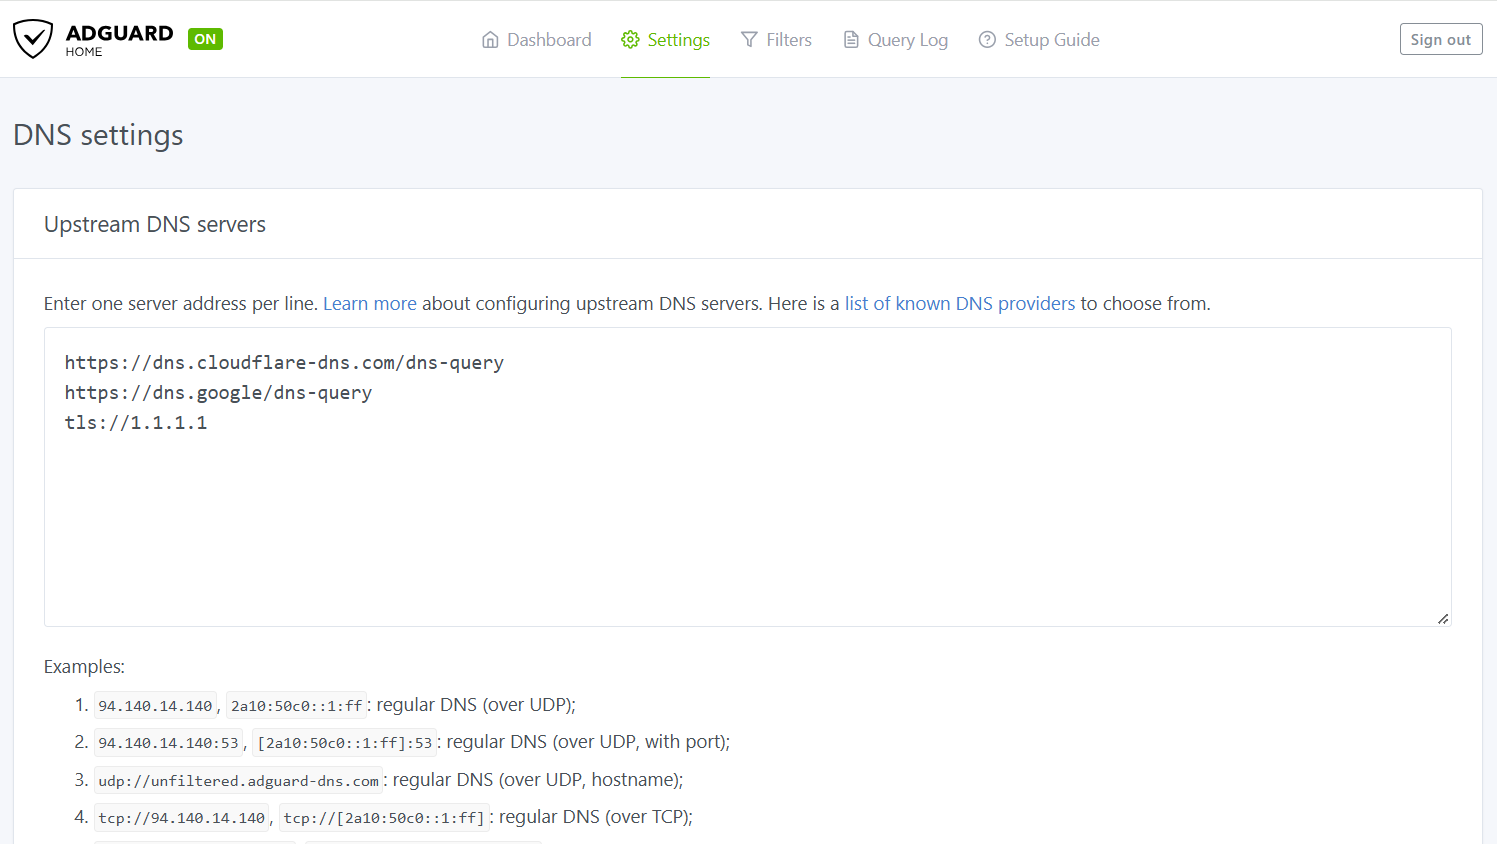This screenshot has width=1497, height=844.
Task: Switch to the Query Log tab
Action: click(895, 40)
